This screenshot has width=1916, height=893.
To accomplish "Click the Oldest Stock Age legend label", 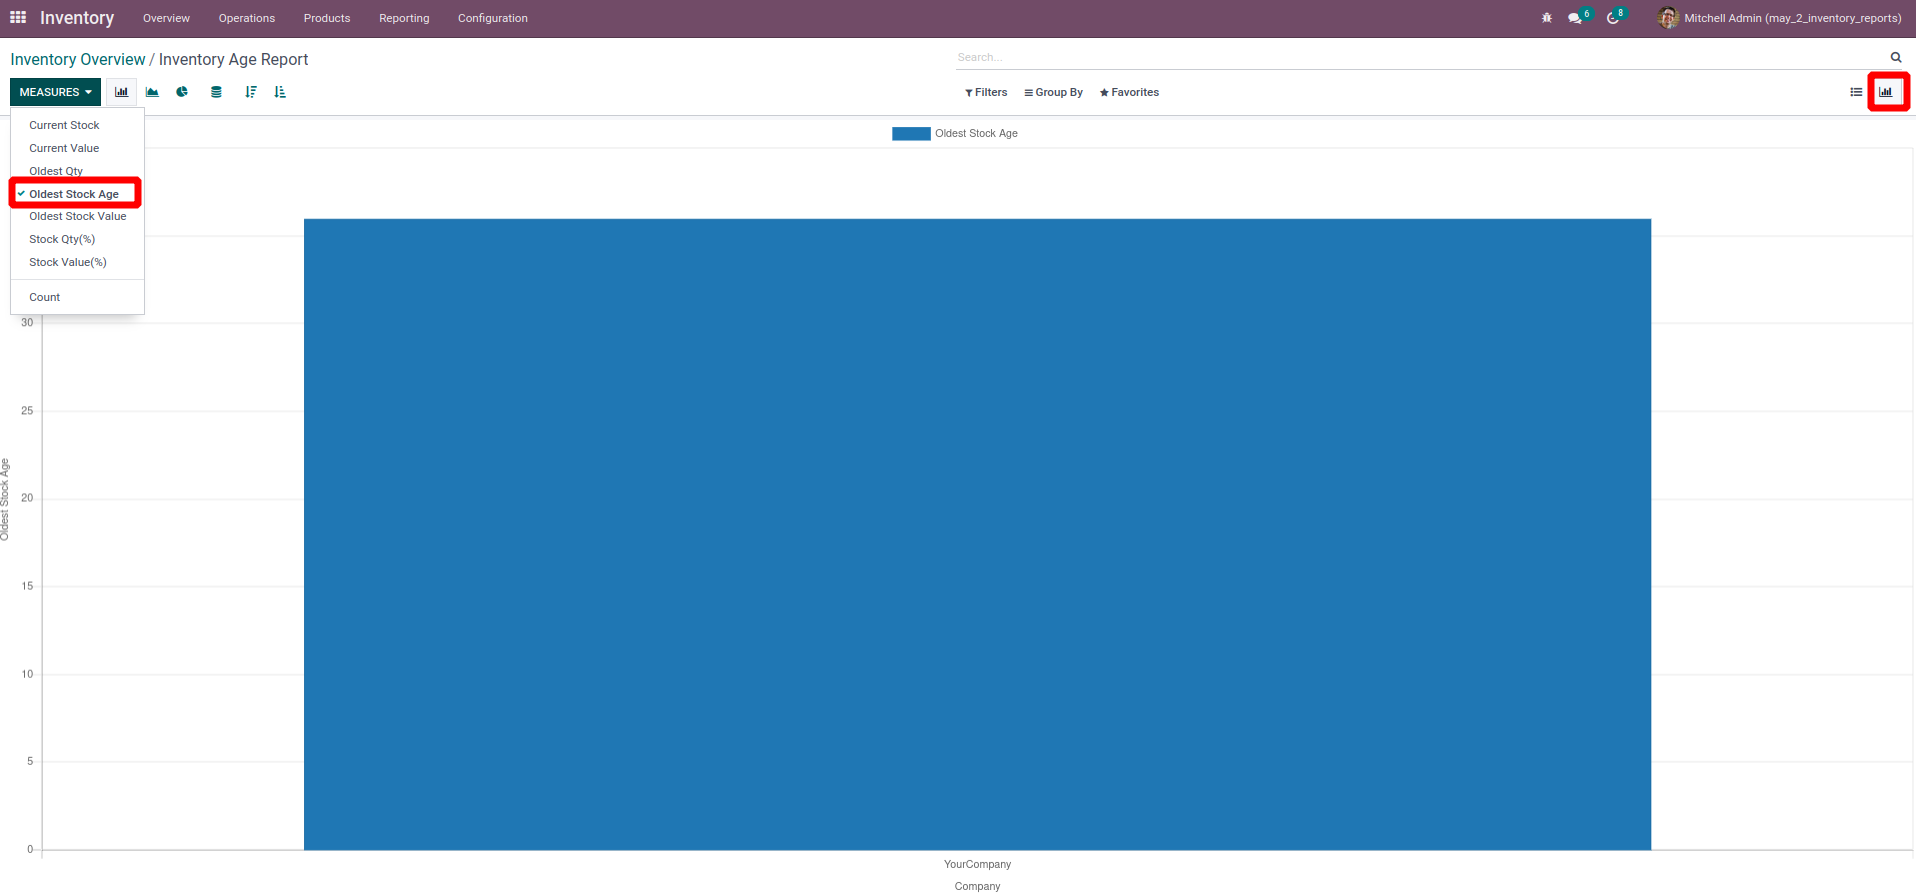I will point(976,133).
